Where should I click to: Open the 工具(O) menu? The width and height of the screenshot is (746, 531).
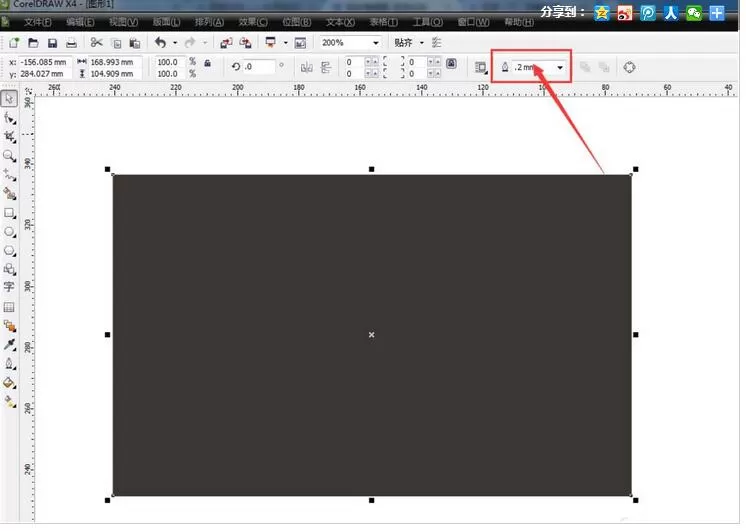428,22
